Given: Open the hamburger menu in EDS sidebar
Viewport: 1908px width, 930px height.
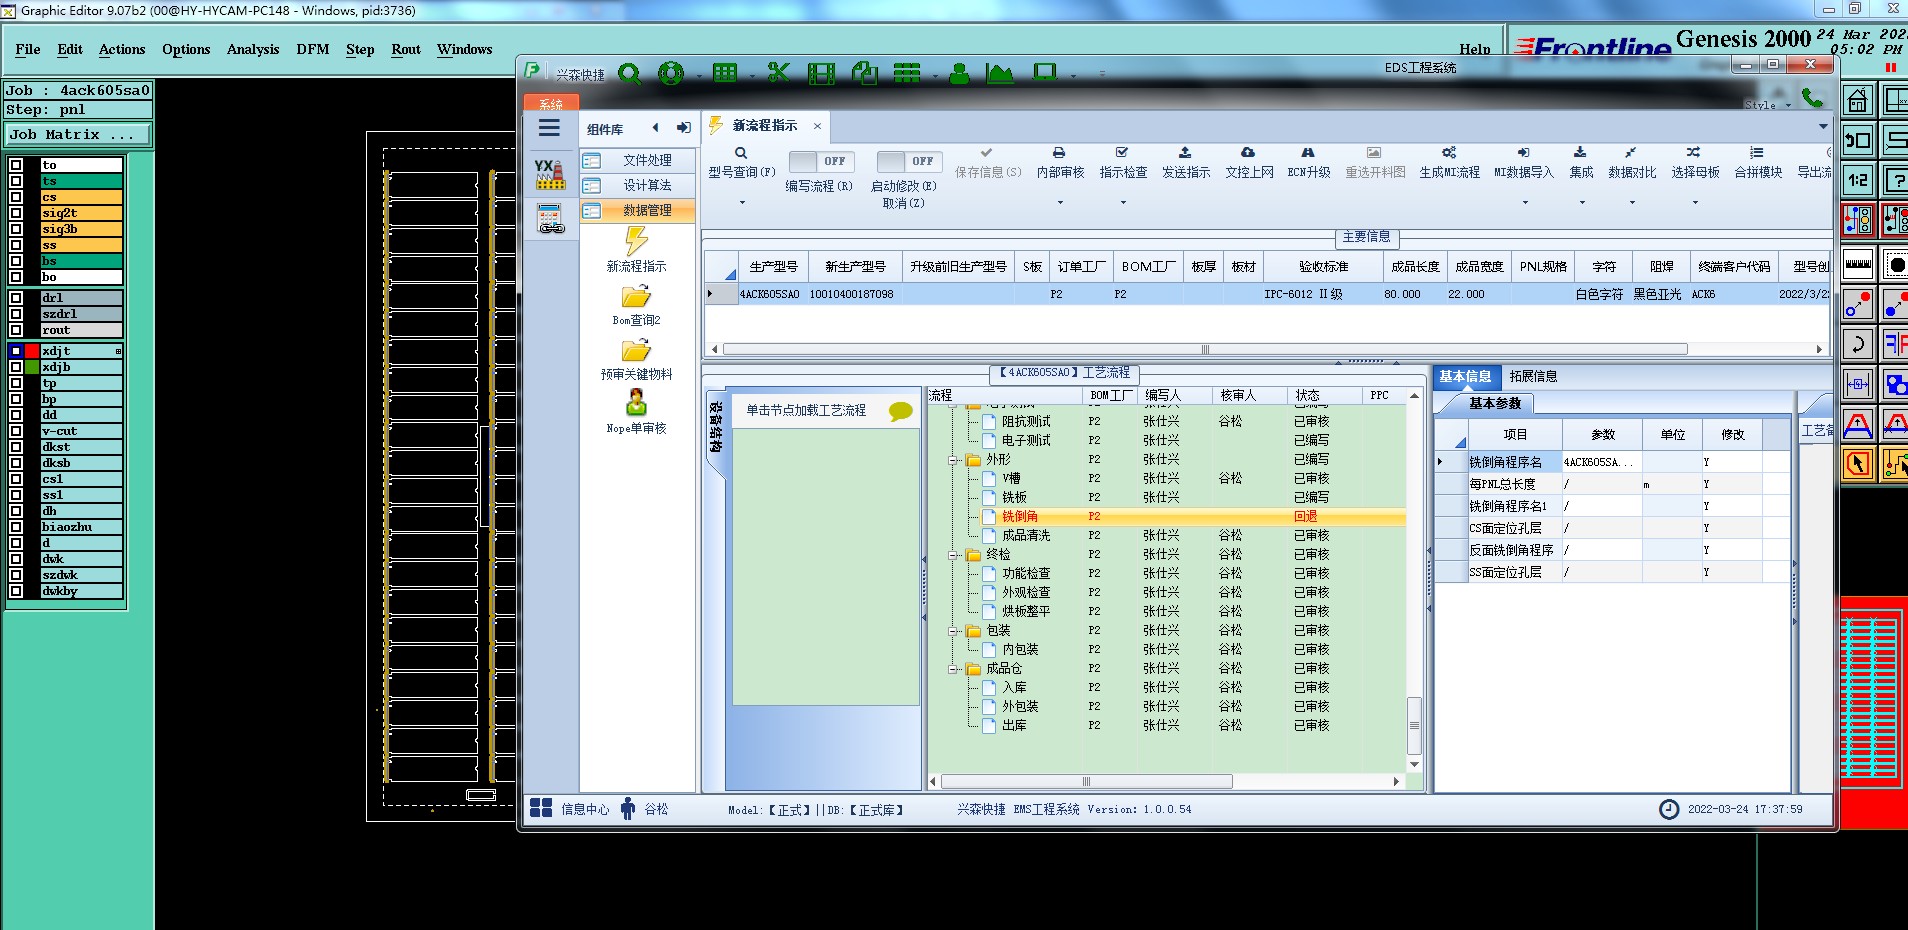Looking at the screenshot, I should point(549,128).
